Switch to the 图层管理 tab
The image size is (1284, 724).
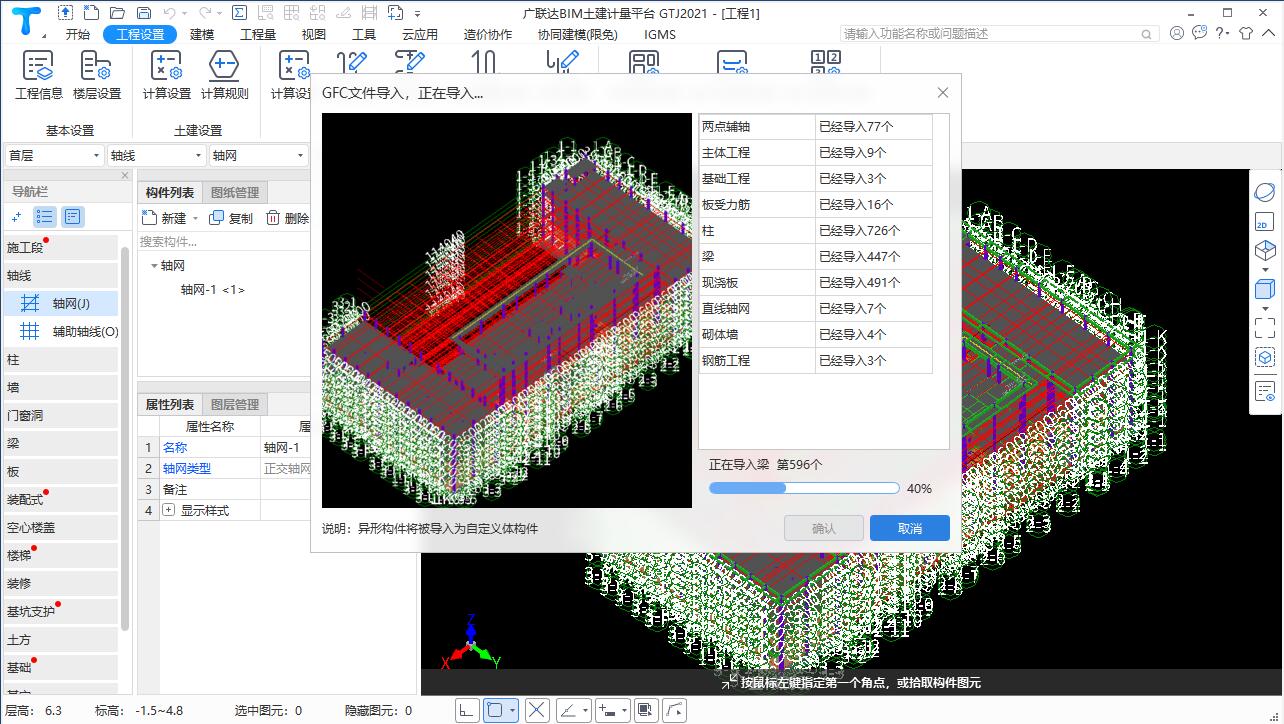234,404
